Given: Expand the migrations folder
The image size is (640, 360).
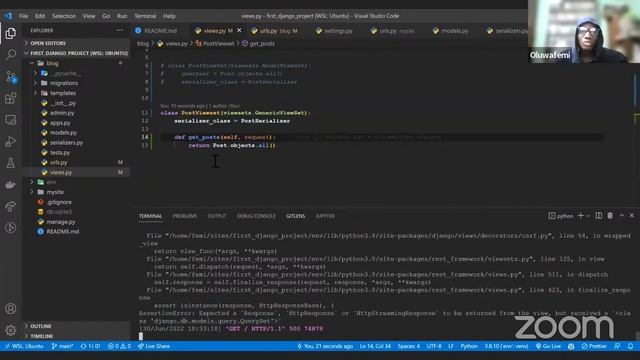Looking at the screenshot, I should [x=64, y=83].
